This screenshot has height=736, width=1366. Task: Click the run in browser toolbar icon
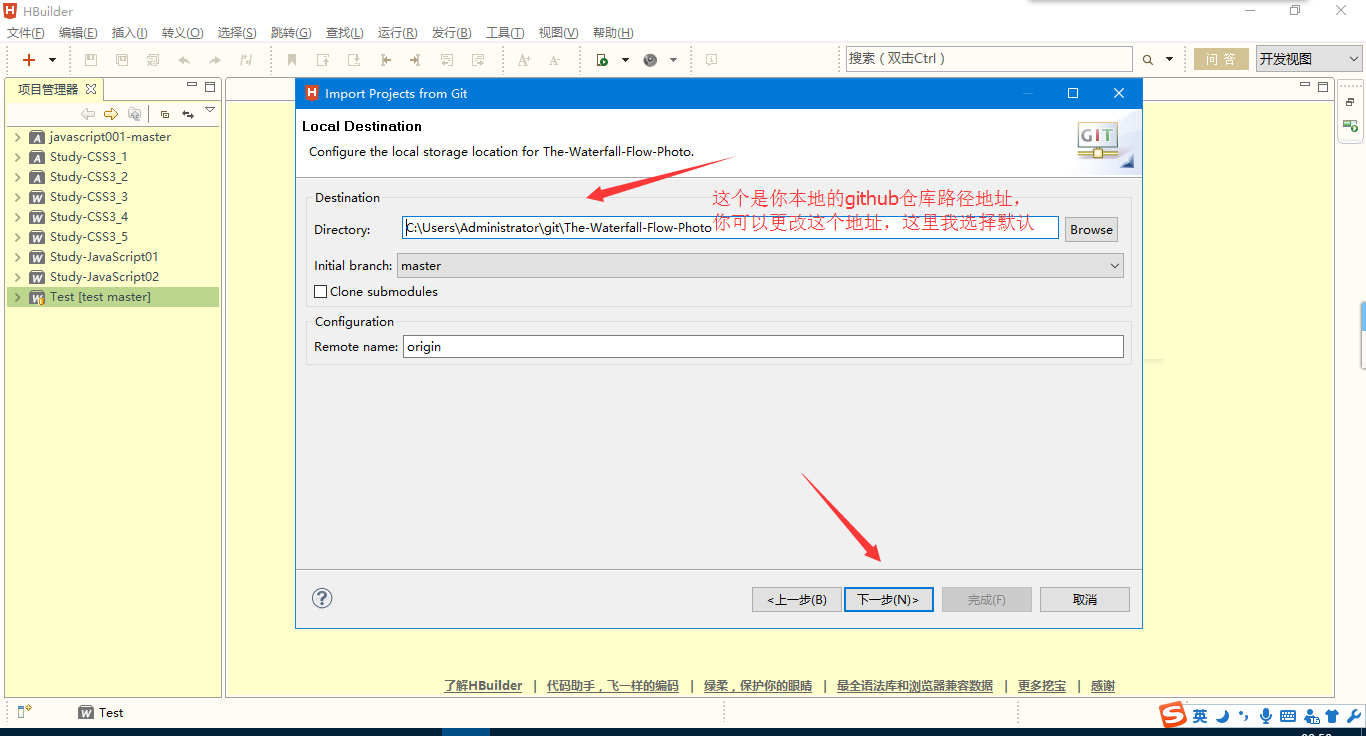click(x=602, y=60)
